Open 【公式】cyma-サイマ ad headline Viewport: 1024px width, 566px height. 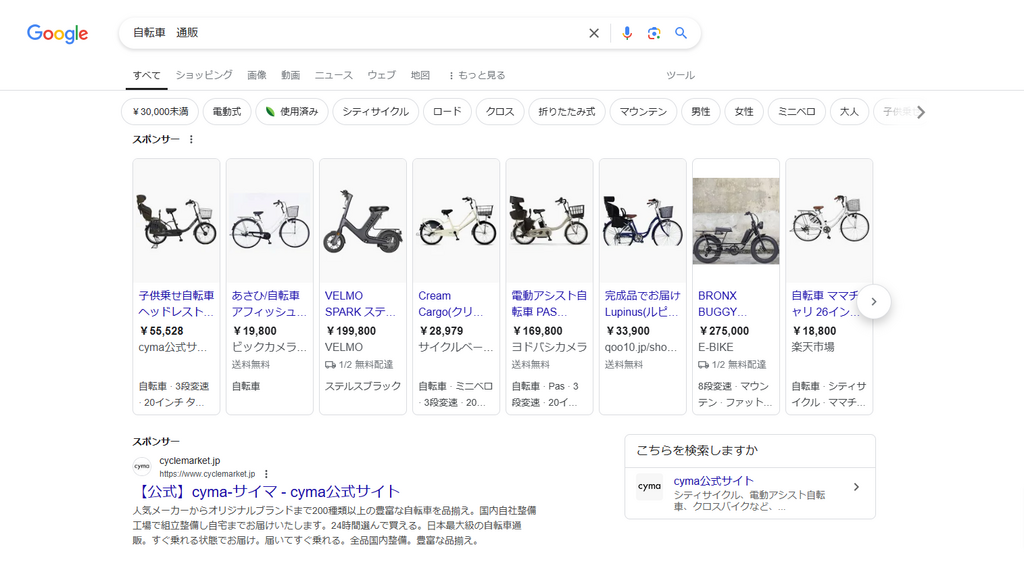click(x=266, y=492)
